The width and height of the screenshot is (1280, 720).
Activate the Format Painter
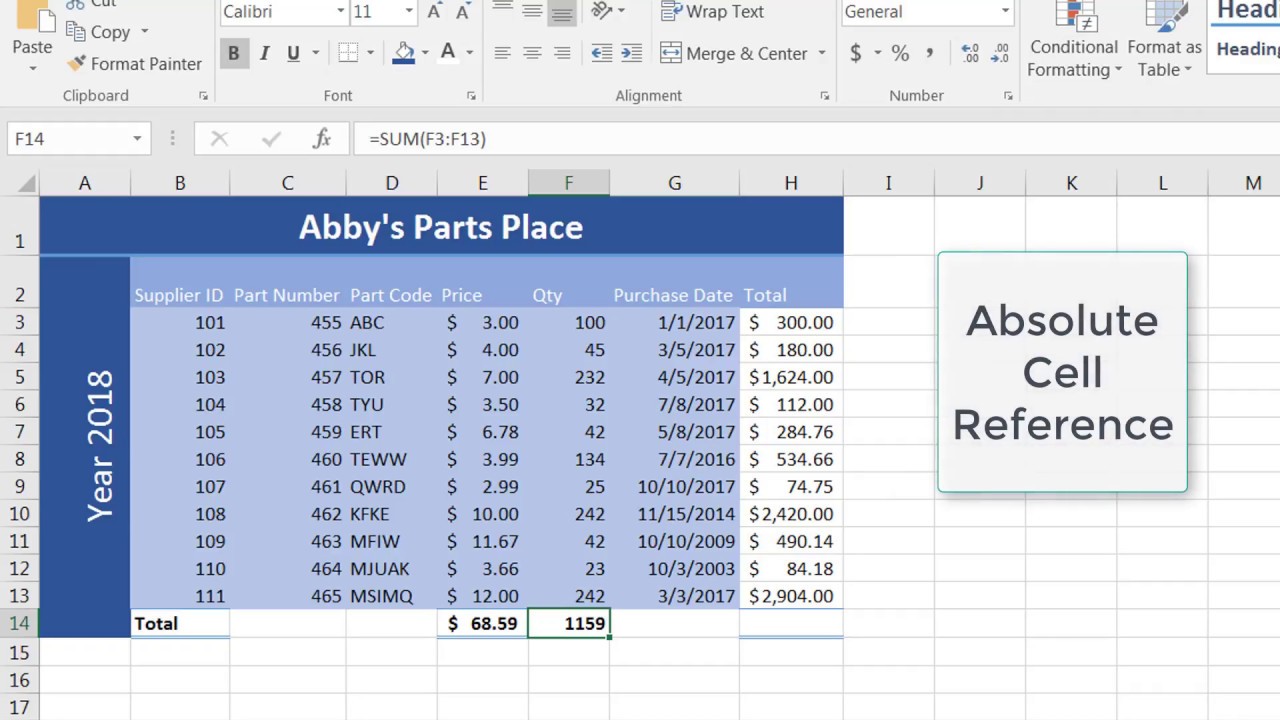click(134, 64)
